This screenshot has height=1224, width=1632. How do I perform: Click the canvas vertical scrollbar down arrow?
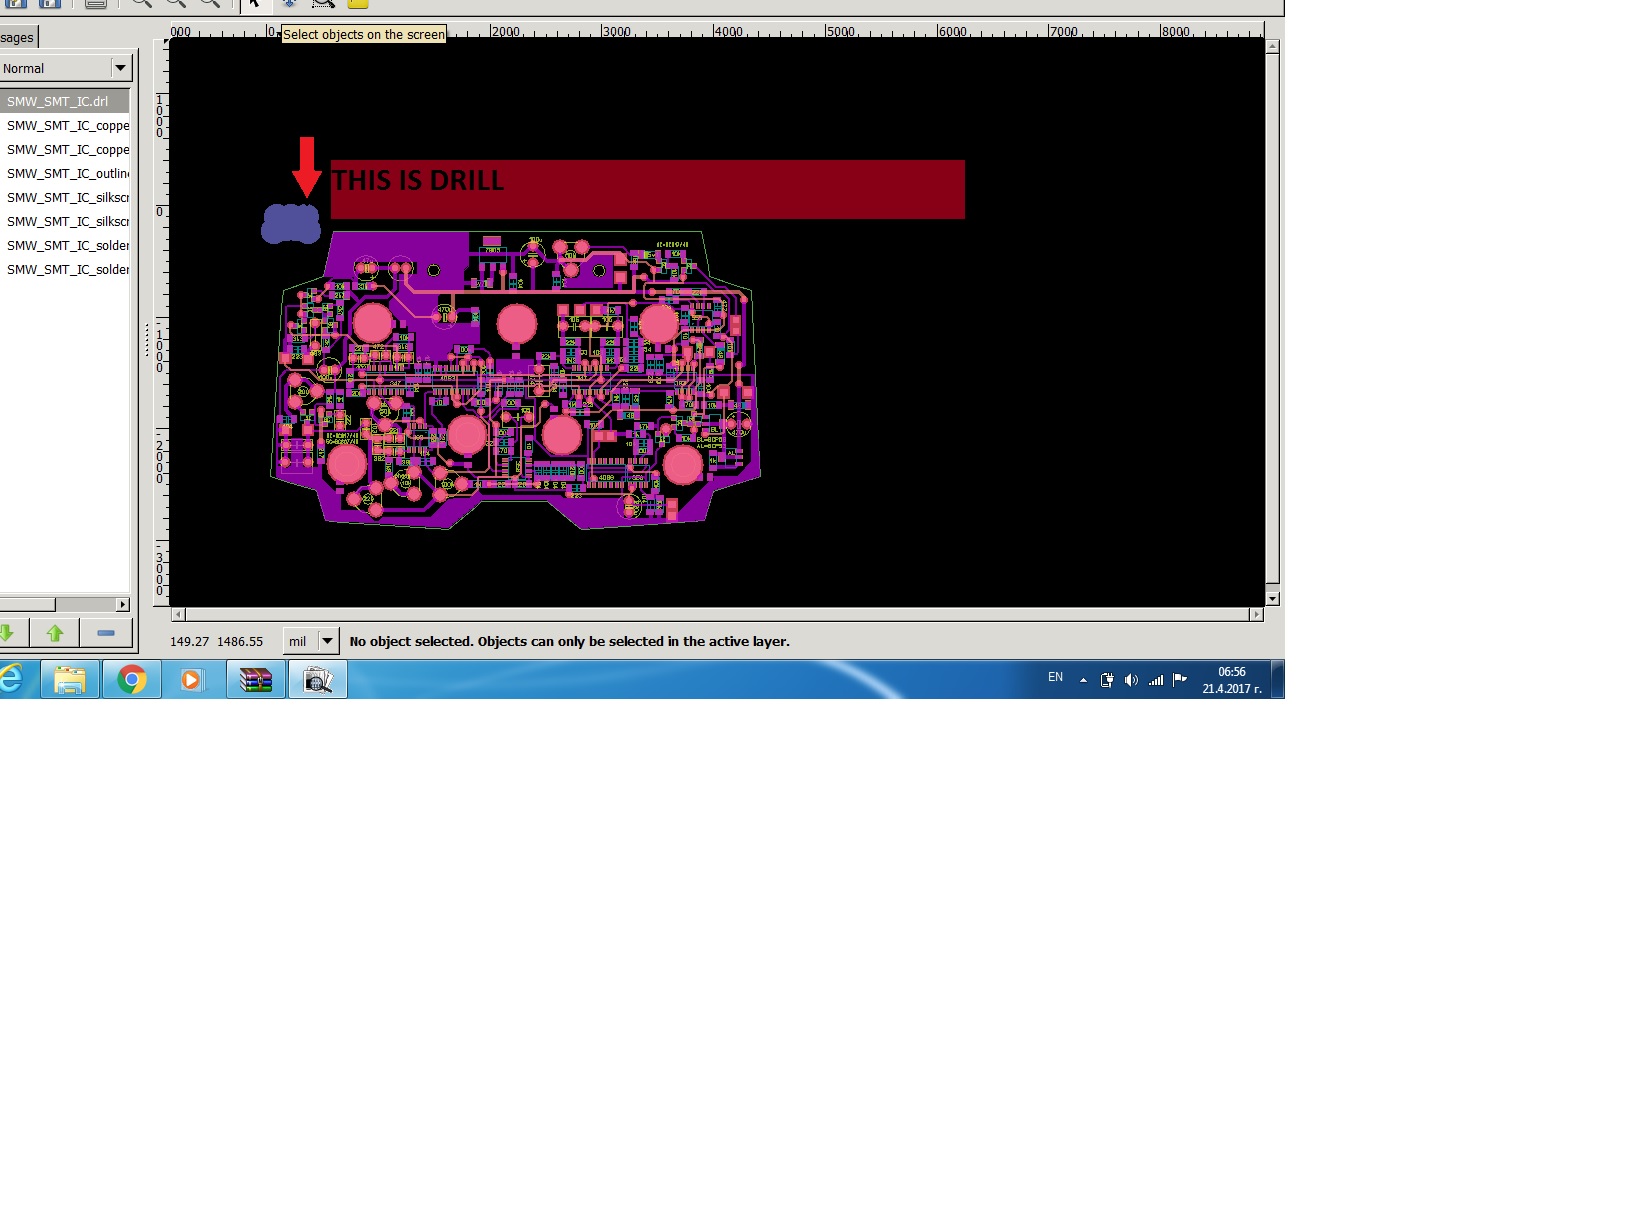[1272, 599]
